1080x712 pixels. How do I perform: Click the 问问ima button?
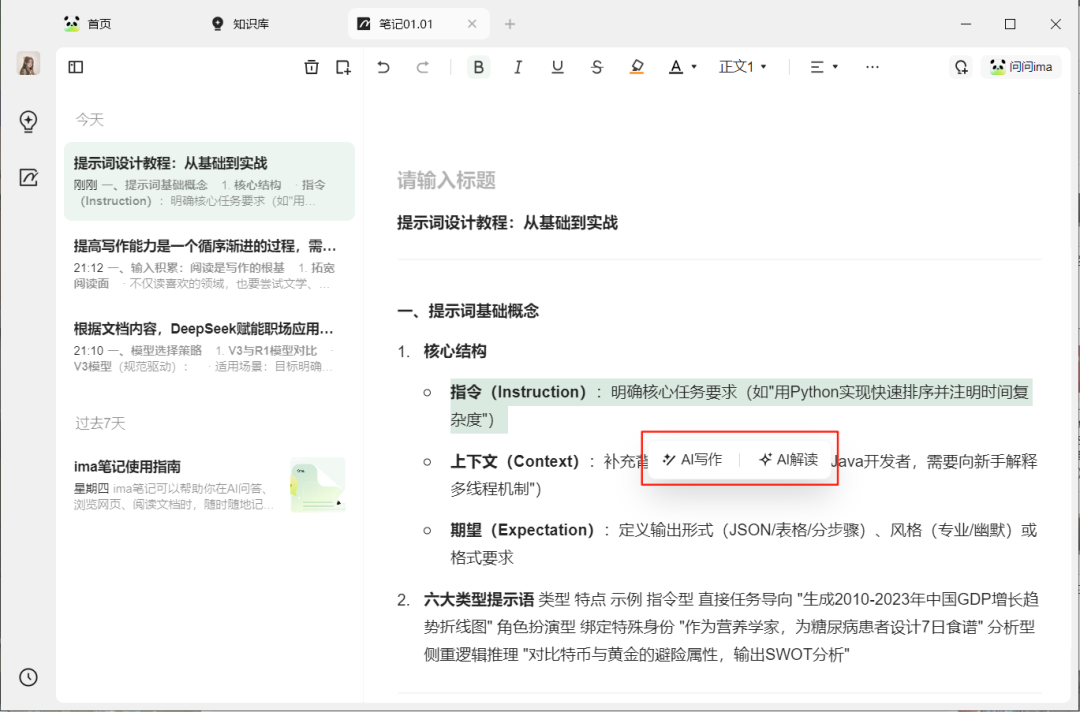1022,66
